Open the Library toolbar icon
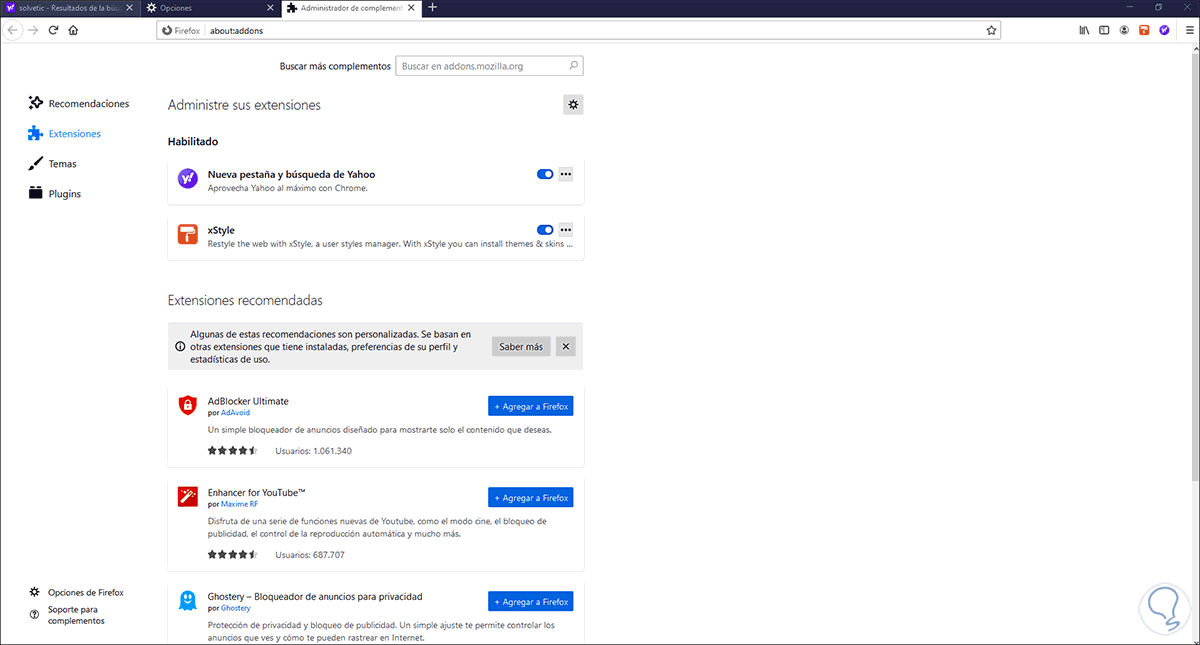The height and width of the screenshot is (645, 1200). click(1084, 30)
